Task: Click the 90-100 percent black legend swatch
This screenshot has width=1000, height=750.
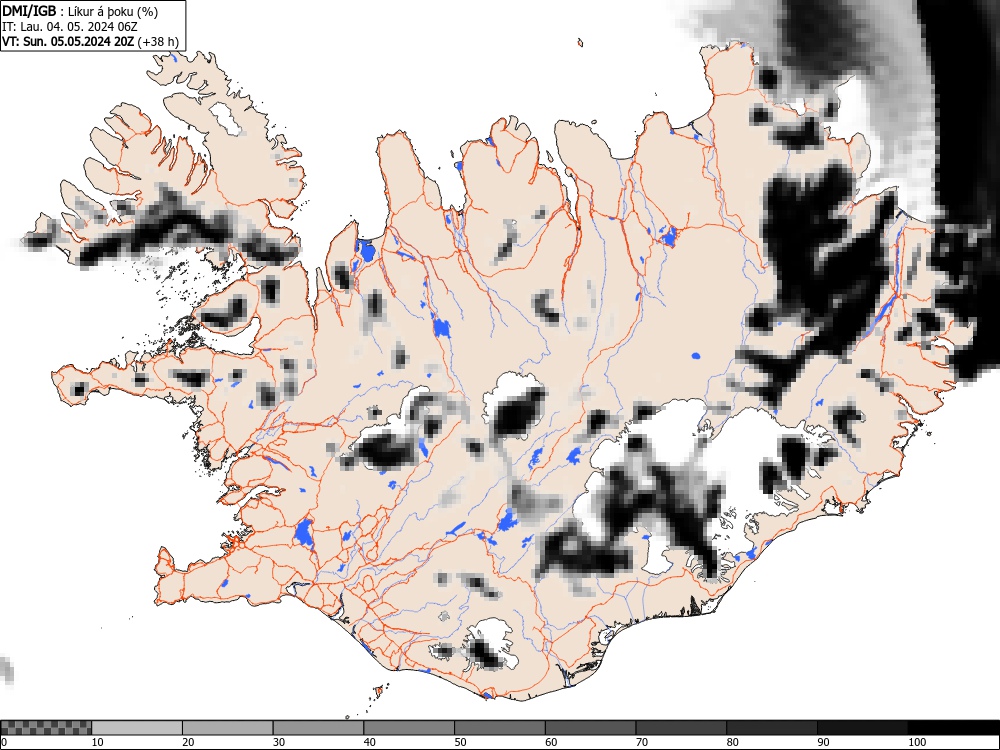Action: coord(862,728)
